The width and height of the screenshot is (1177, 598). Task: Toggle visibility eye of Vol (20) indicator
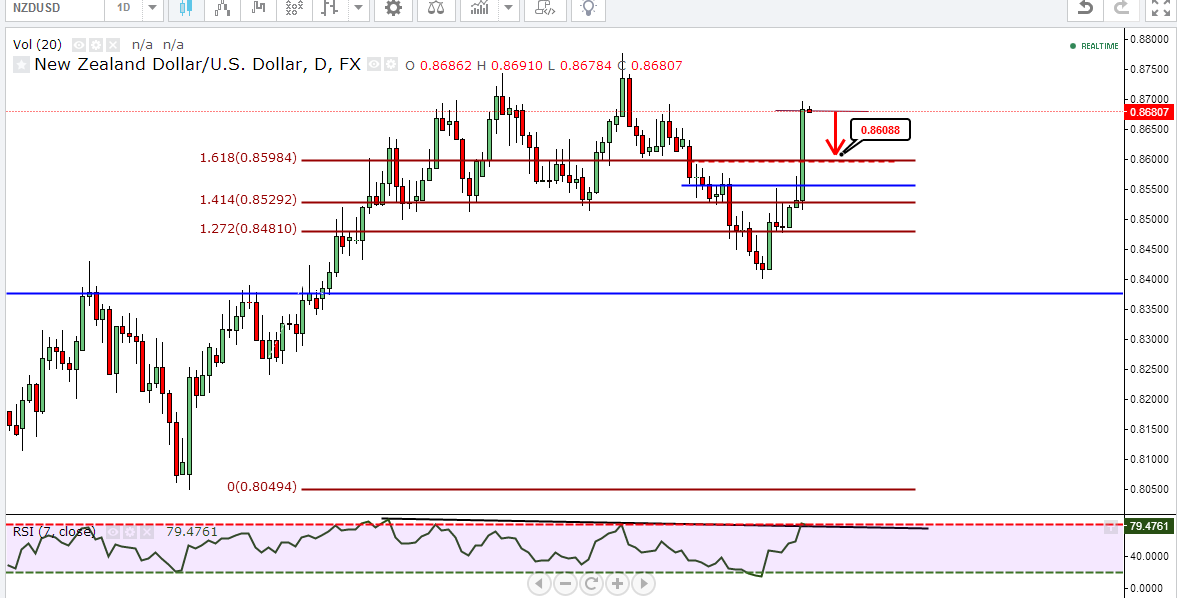coord(79,45)
